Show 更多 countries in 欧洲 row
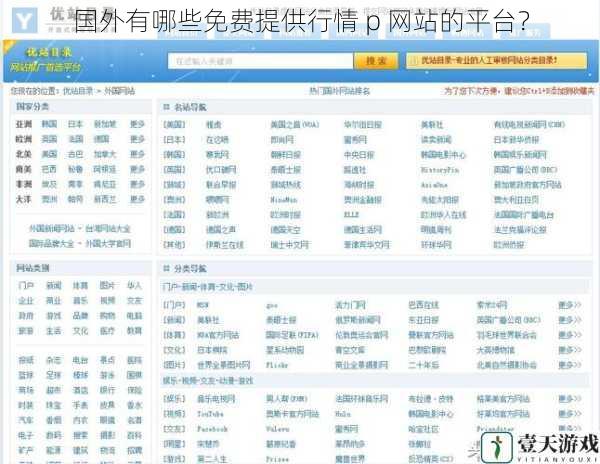 point(137,139)
